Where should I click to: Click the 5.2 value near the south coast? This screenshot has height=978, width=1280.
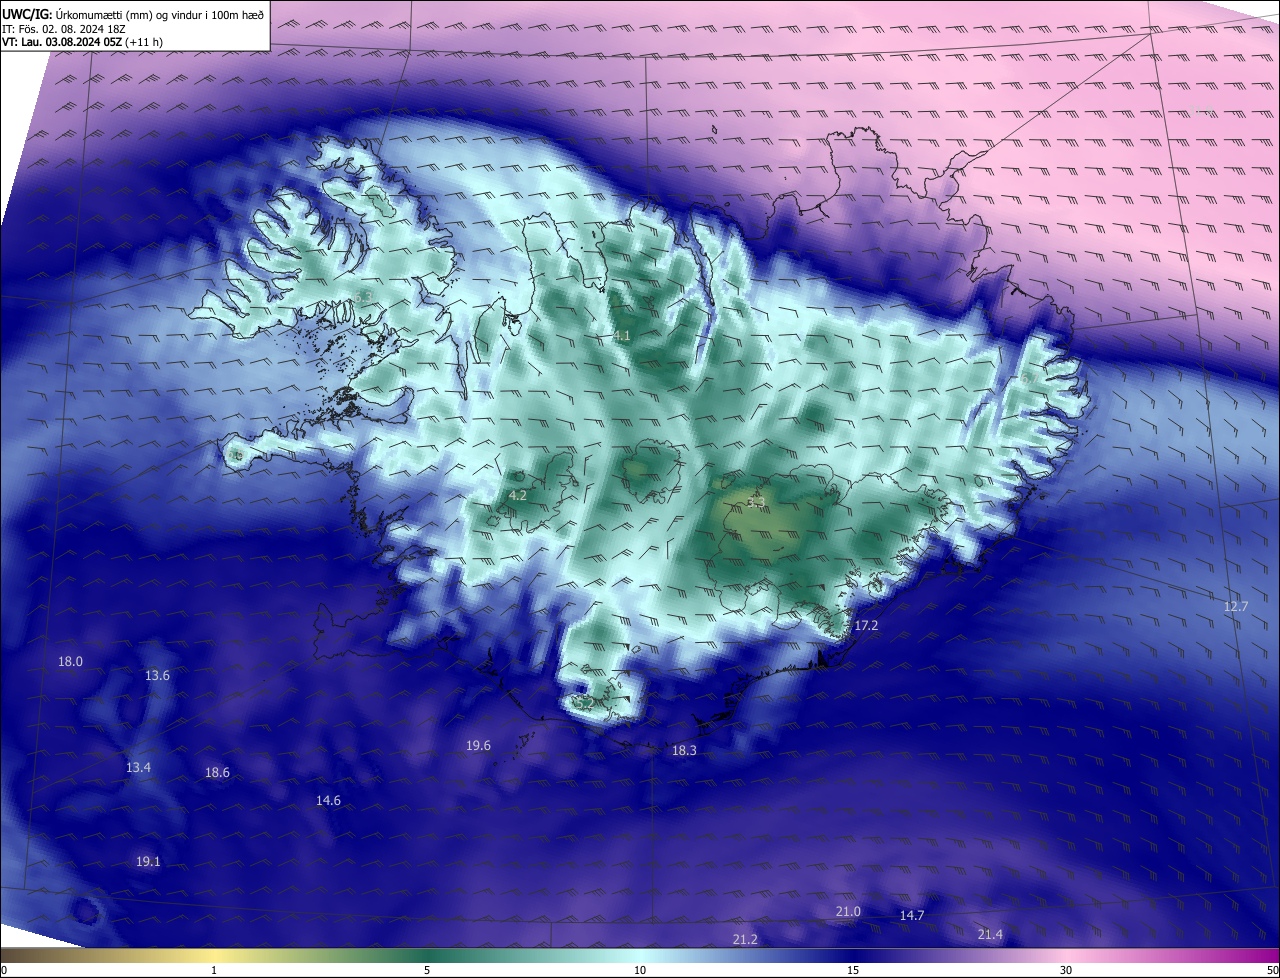pyautogui.click(x=584, y=704)
